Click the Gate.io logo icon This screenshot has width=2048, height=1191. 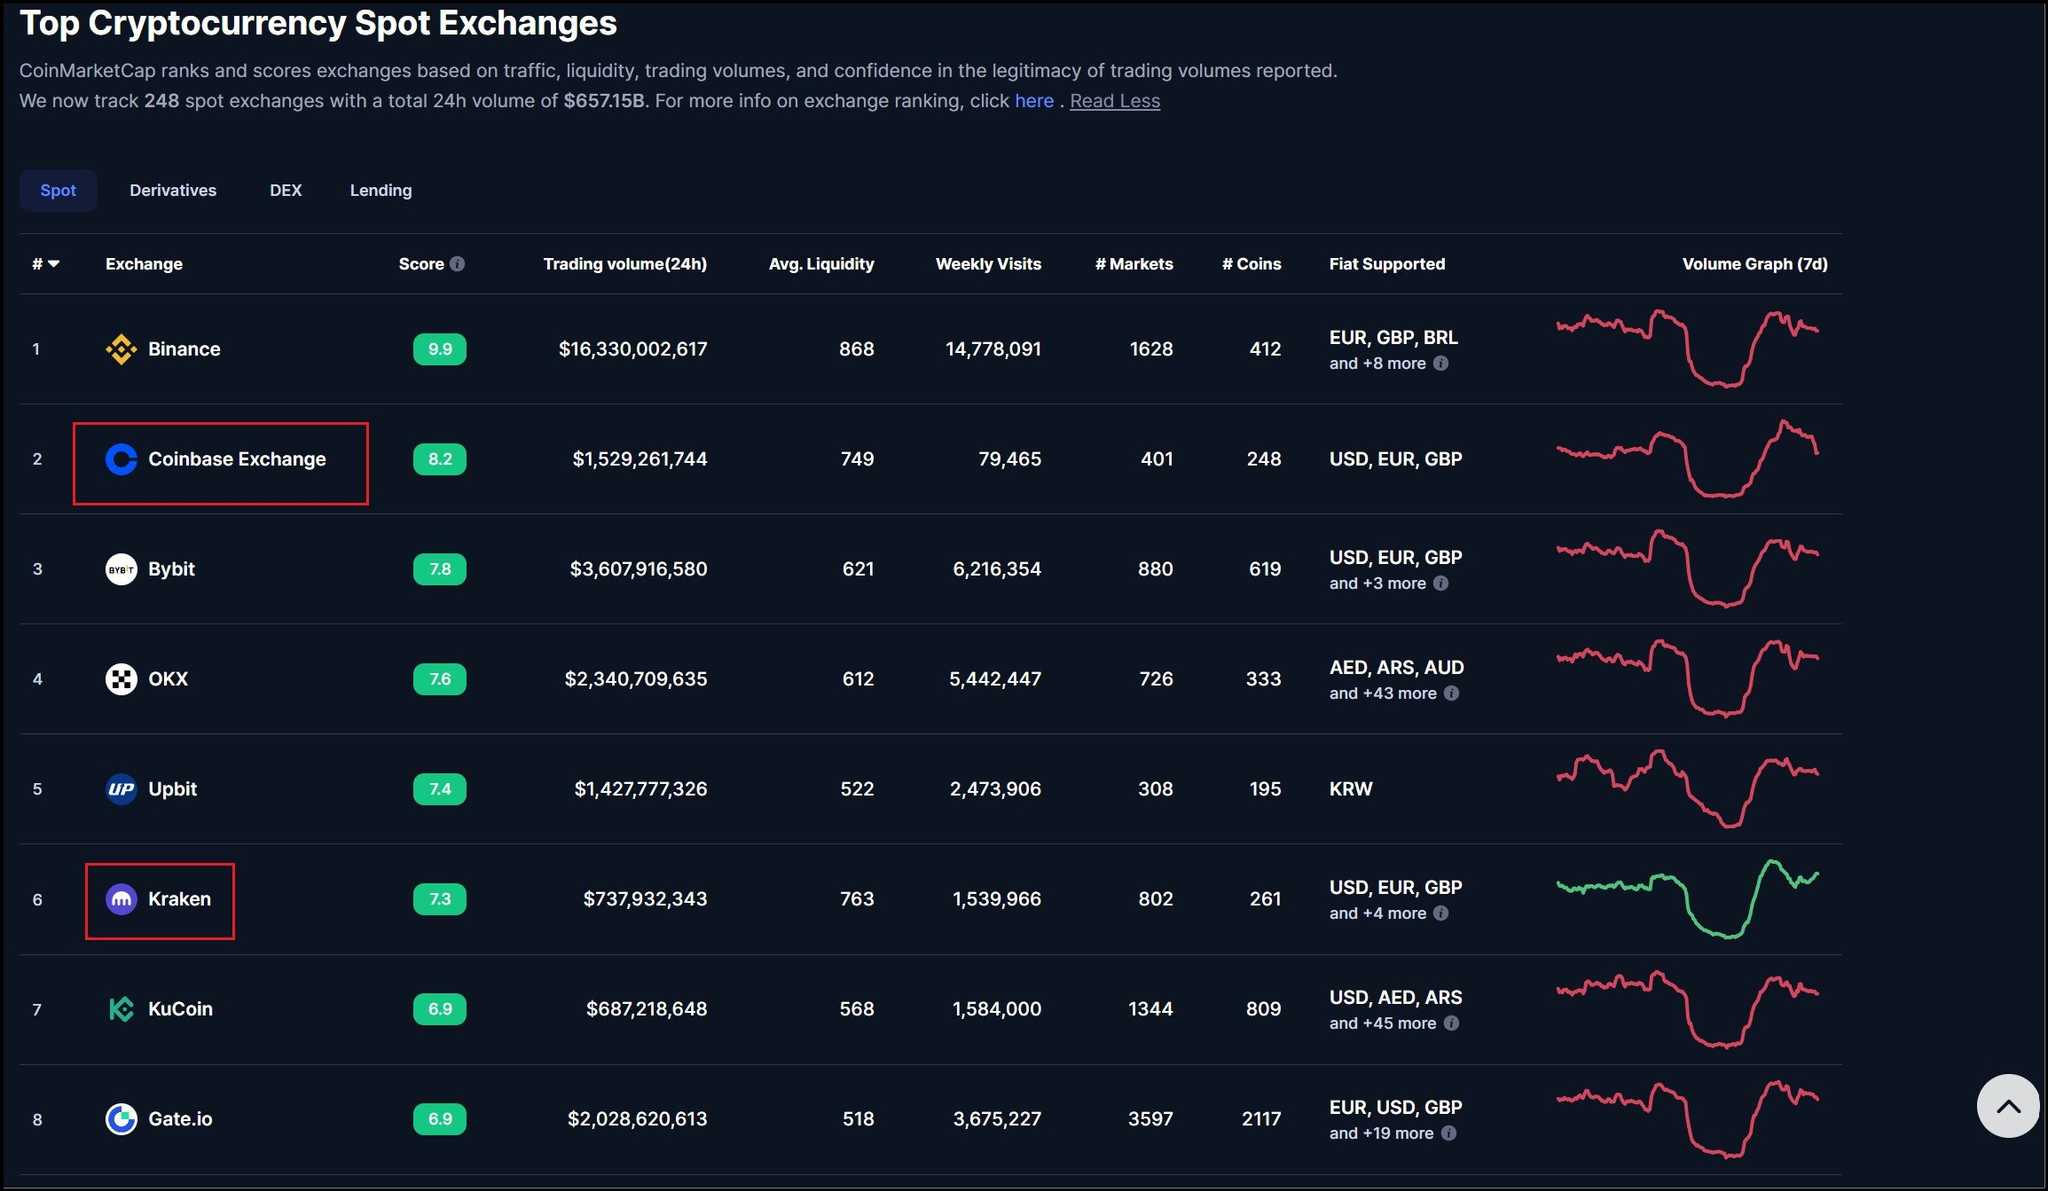coord(121,1119)
